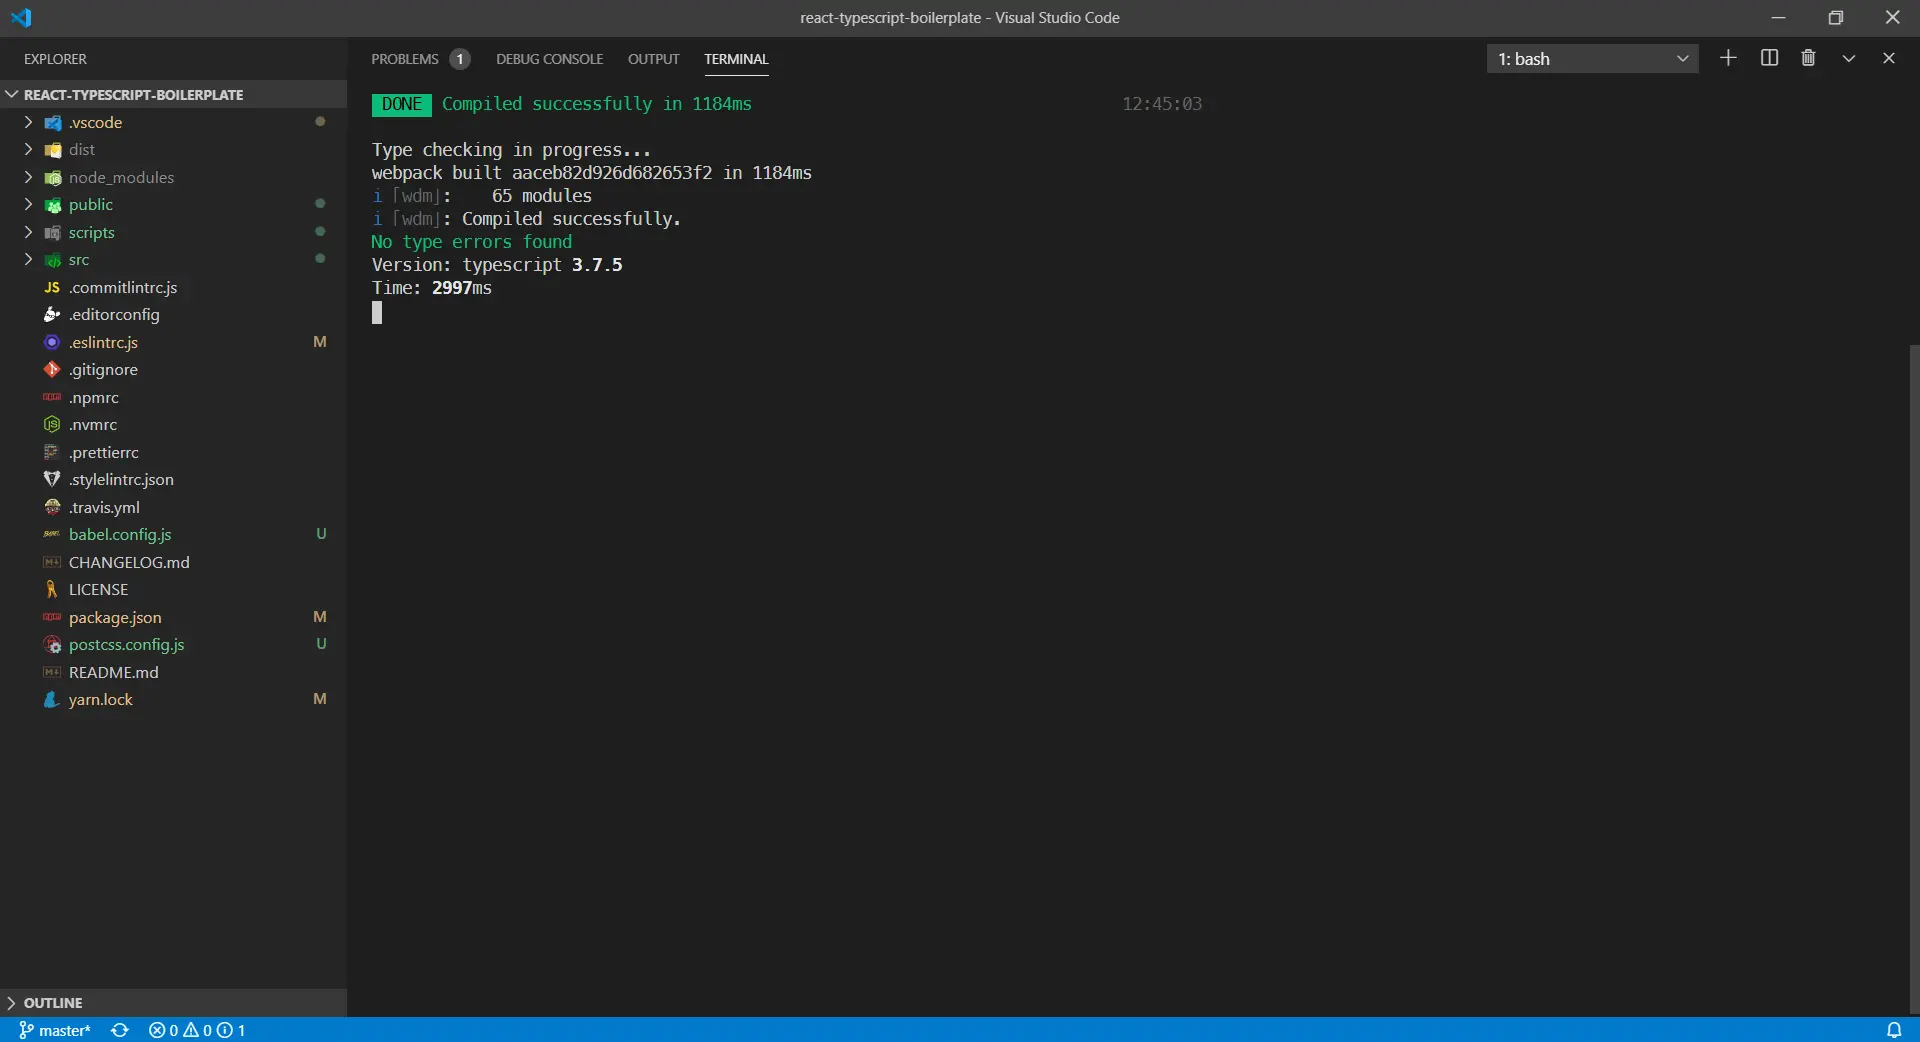Open .npmrc file
Image resolution: width=1920 pixels, height=1042 pixels.
(173, 397)
